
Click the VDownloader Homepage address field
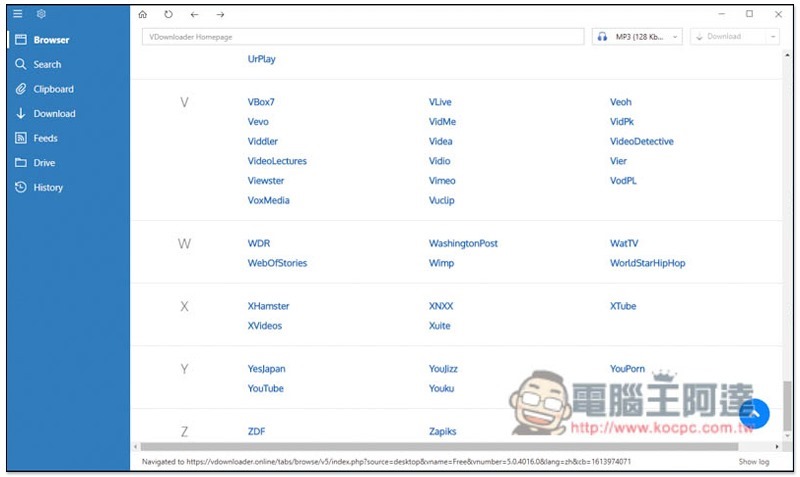click(363, 37)
